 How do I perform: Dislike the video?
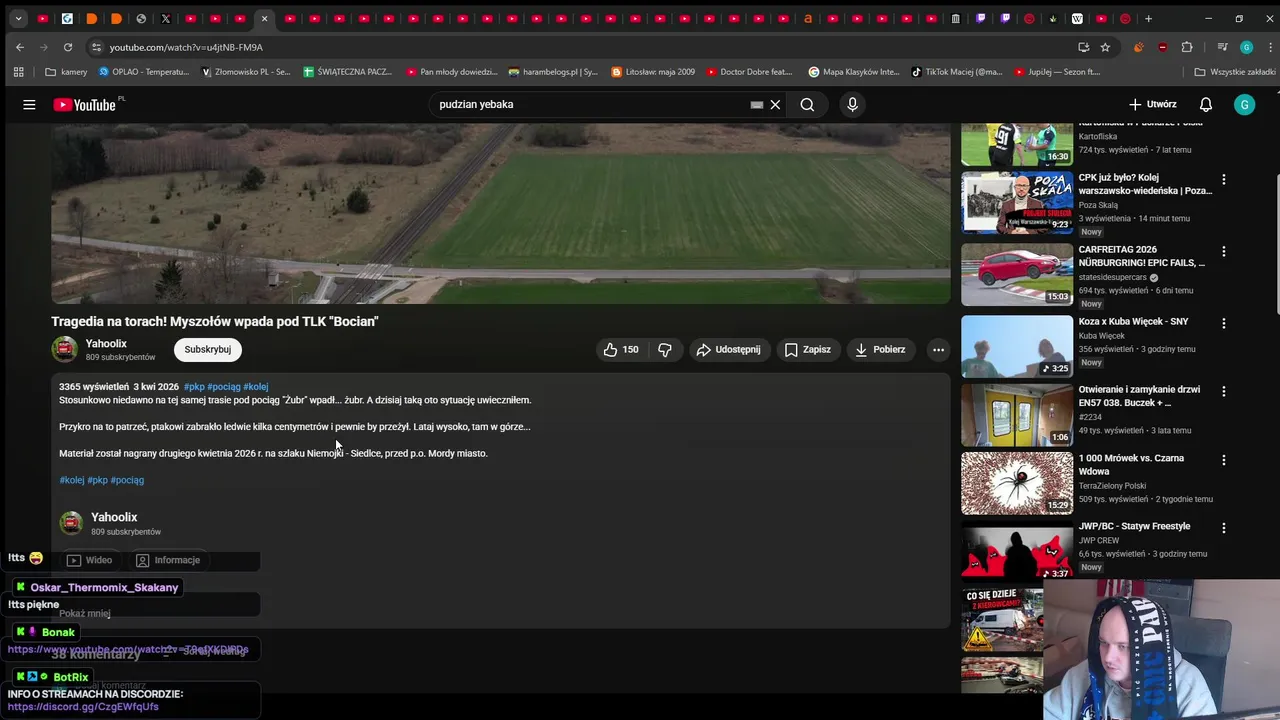(665, 349)
